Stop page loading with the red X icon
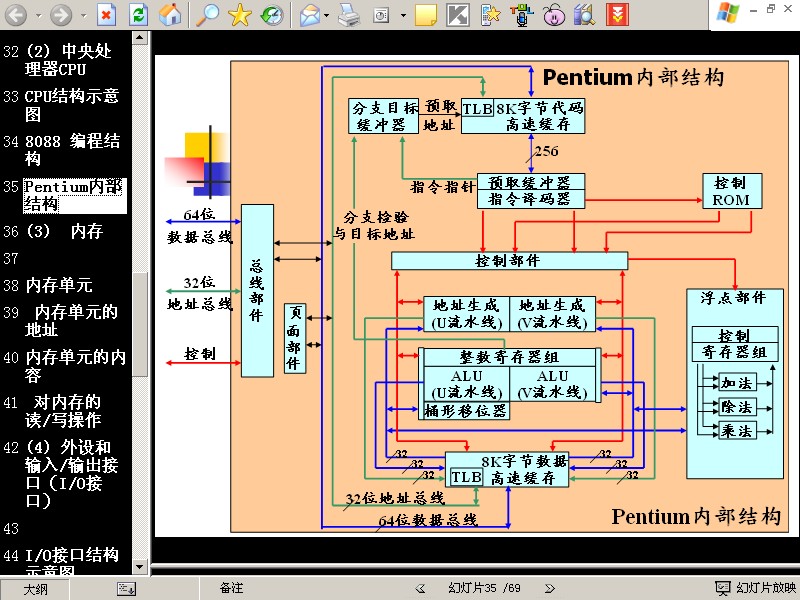800x600 pixels. 106,15
